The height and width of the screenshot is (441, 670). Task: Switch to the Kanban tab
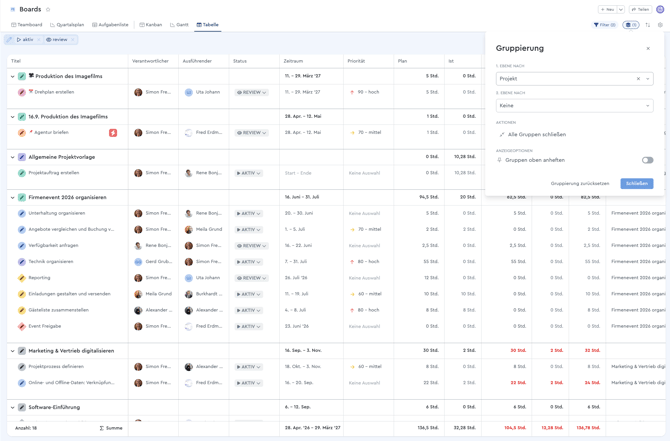[x=150, y=25]
